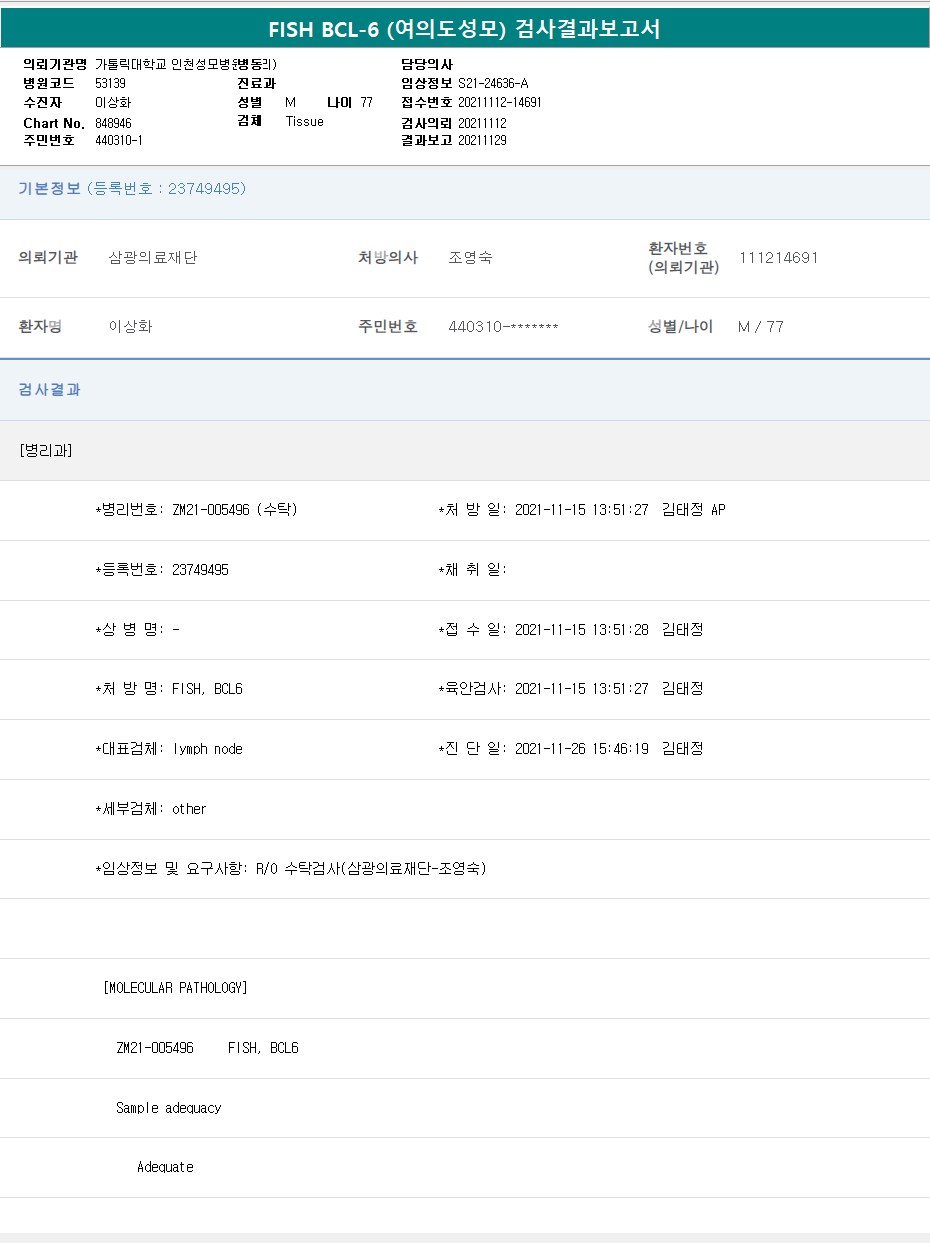Click the 세부검체 other value
The image size is (930, 1243).
point(189,809)
